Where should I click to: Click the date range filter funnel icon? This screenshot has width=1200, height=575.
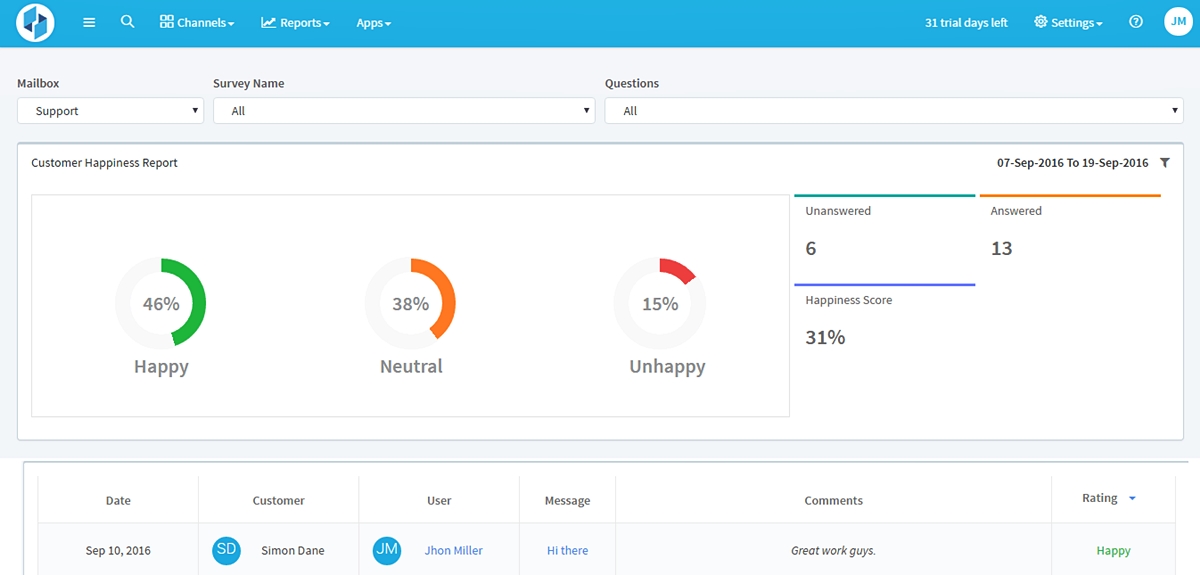click(x=1165, y=162)
